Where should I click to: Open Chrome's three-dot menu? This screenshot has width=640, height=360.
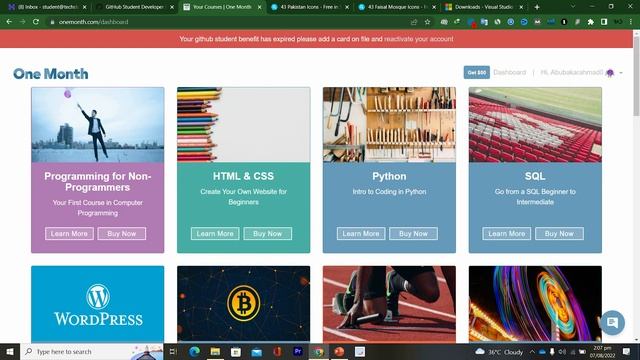point(631,22)
